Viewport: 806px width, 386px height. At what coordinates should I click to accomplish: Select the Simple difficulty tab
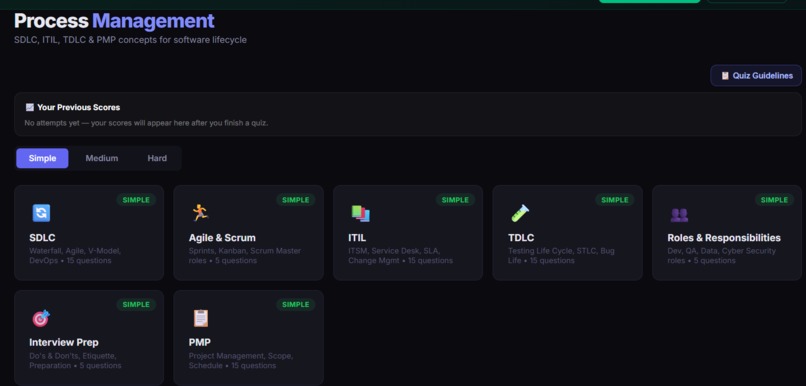click(x=42, y=158)
